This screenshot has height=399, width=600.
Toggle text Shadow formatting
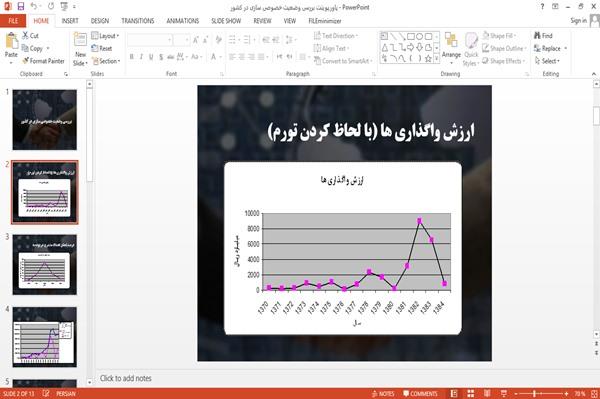161,57
